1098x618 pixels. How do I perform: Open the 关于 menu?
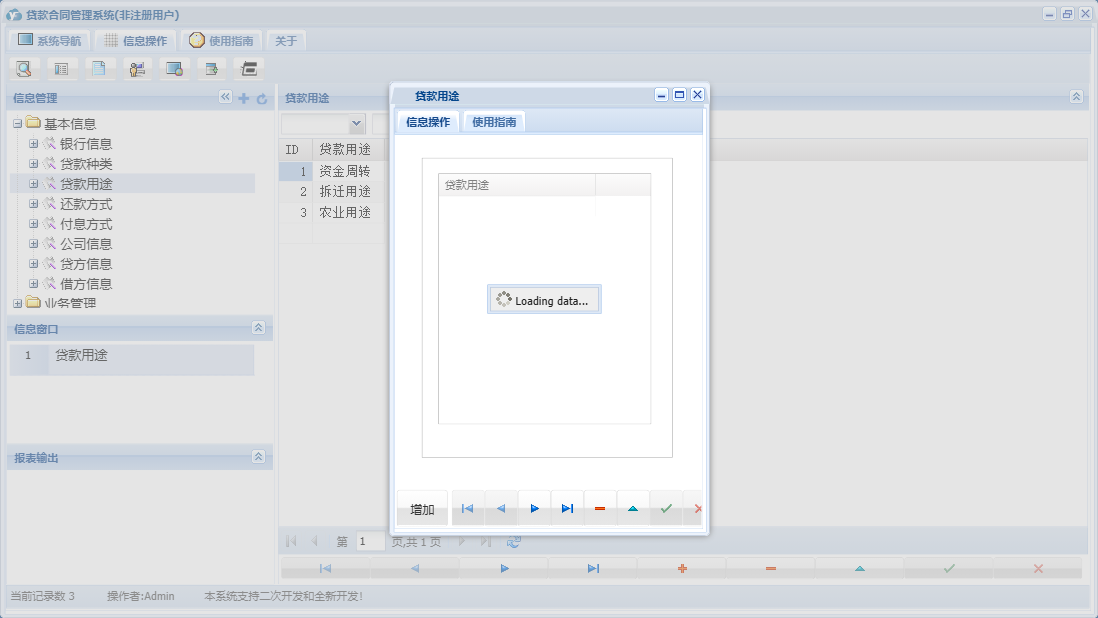tap(286, 41)
